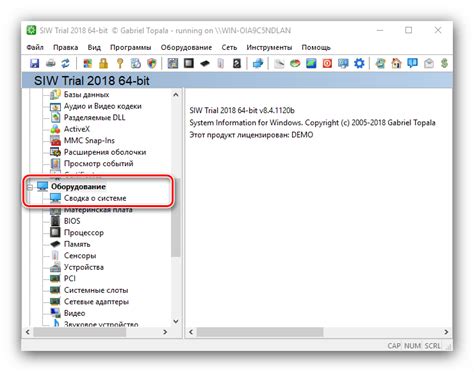This screenshot has width=474, height=372.
Task: Select Расширения оболочки tree item
Action: [105, 152]
